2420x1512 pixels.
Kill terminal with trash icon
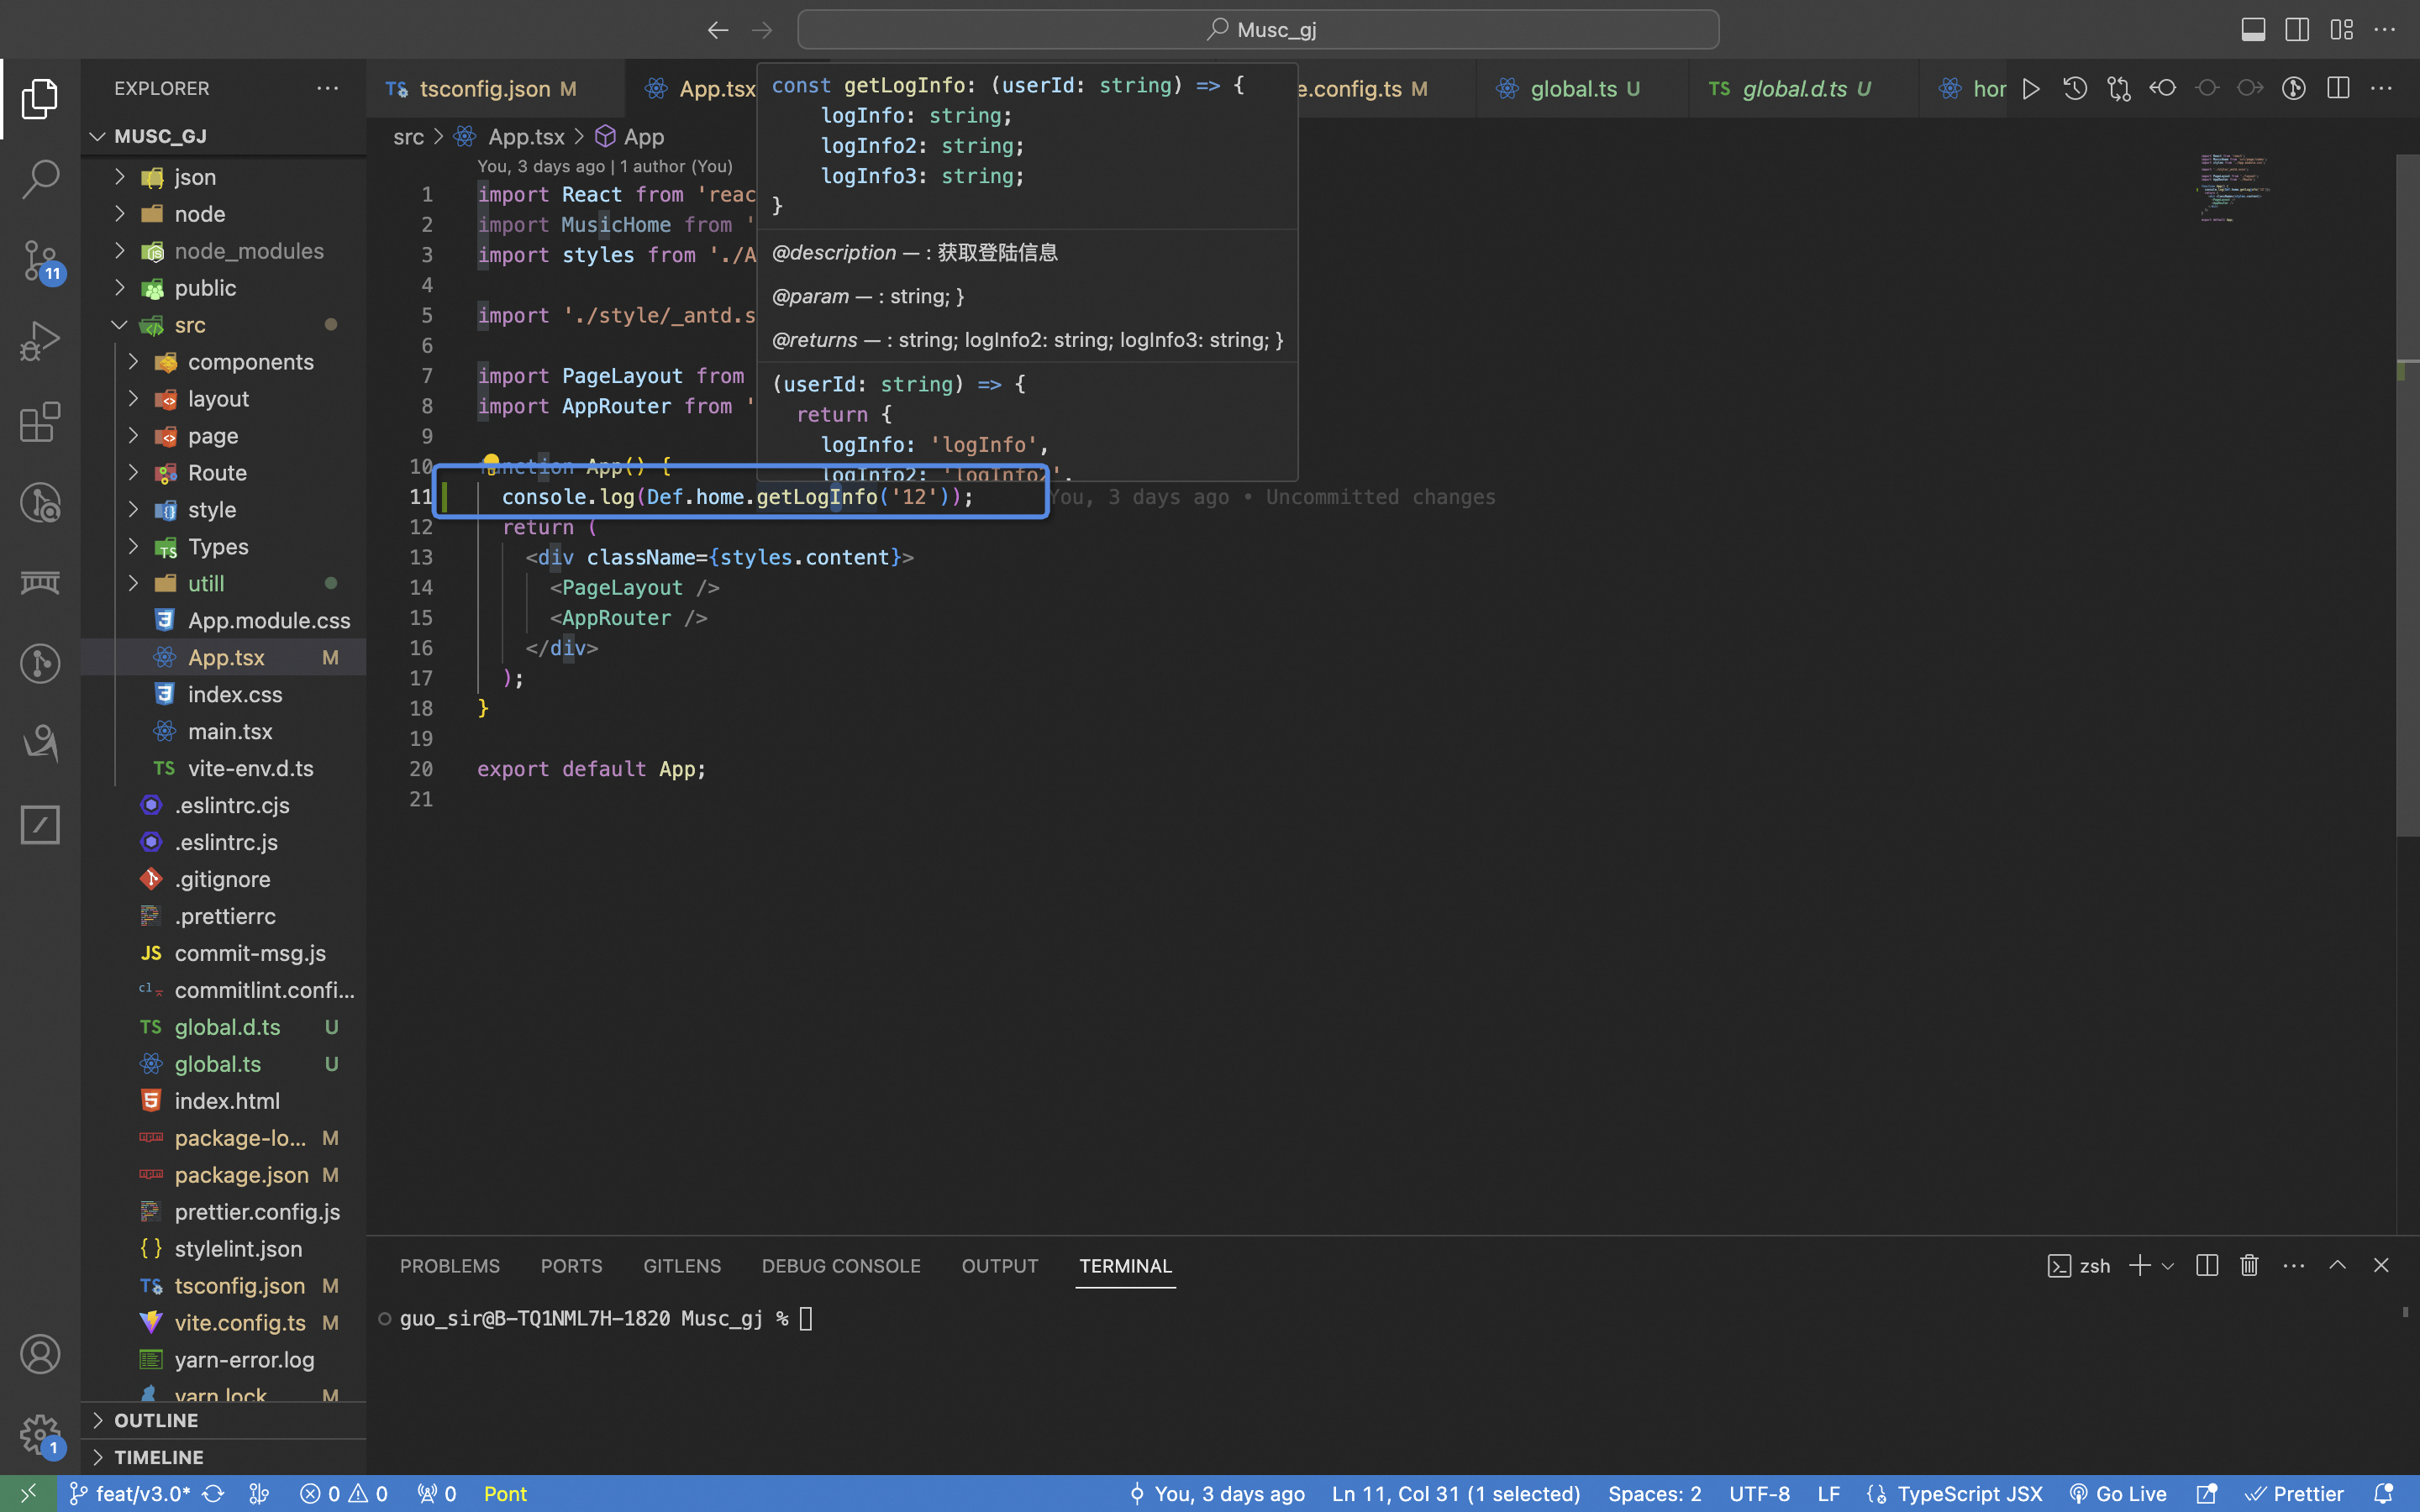[2249, 1265]
